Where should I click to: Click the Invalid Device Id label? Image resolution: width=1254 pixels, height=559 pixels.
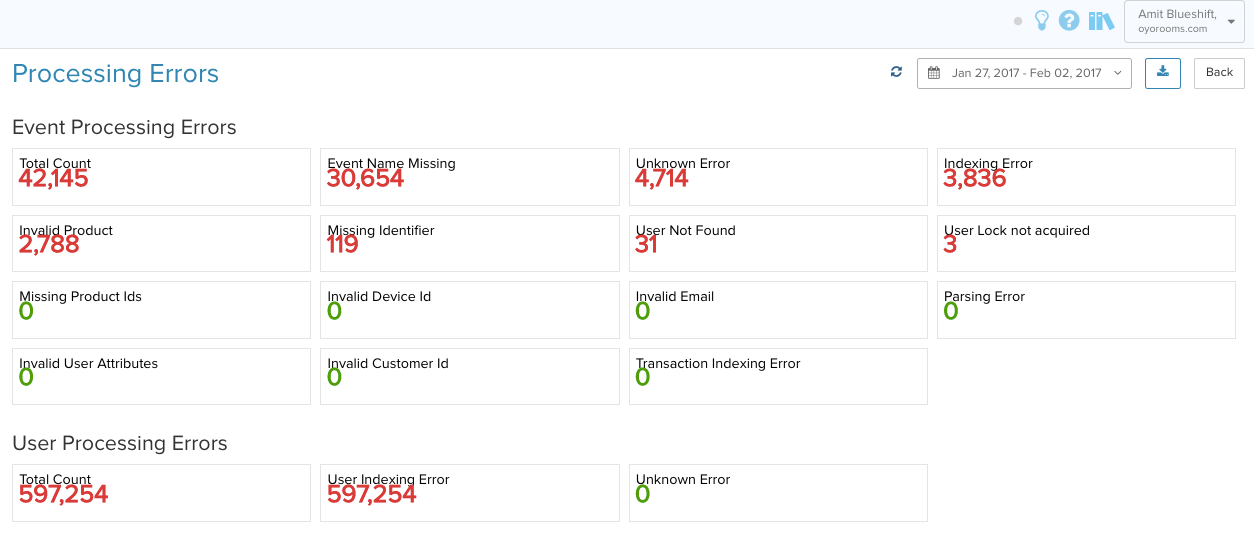pyautogui.click(x=379, y=297)
